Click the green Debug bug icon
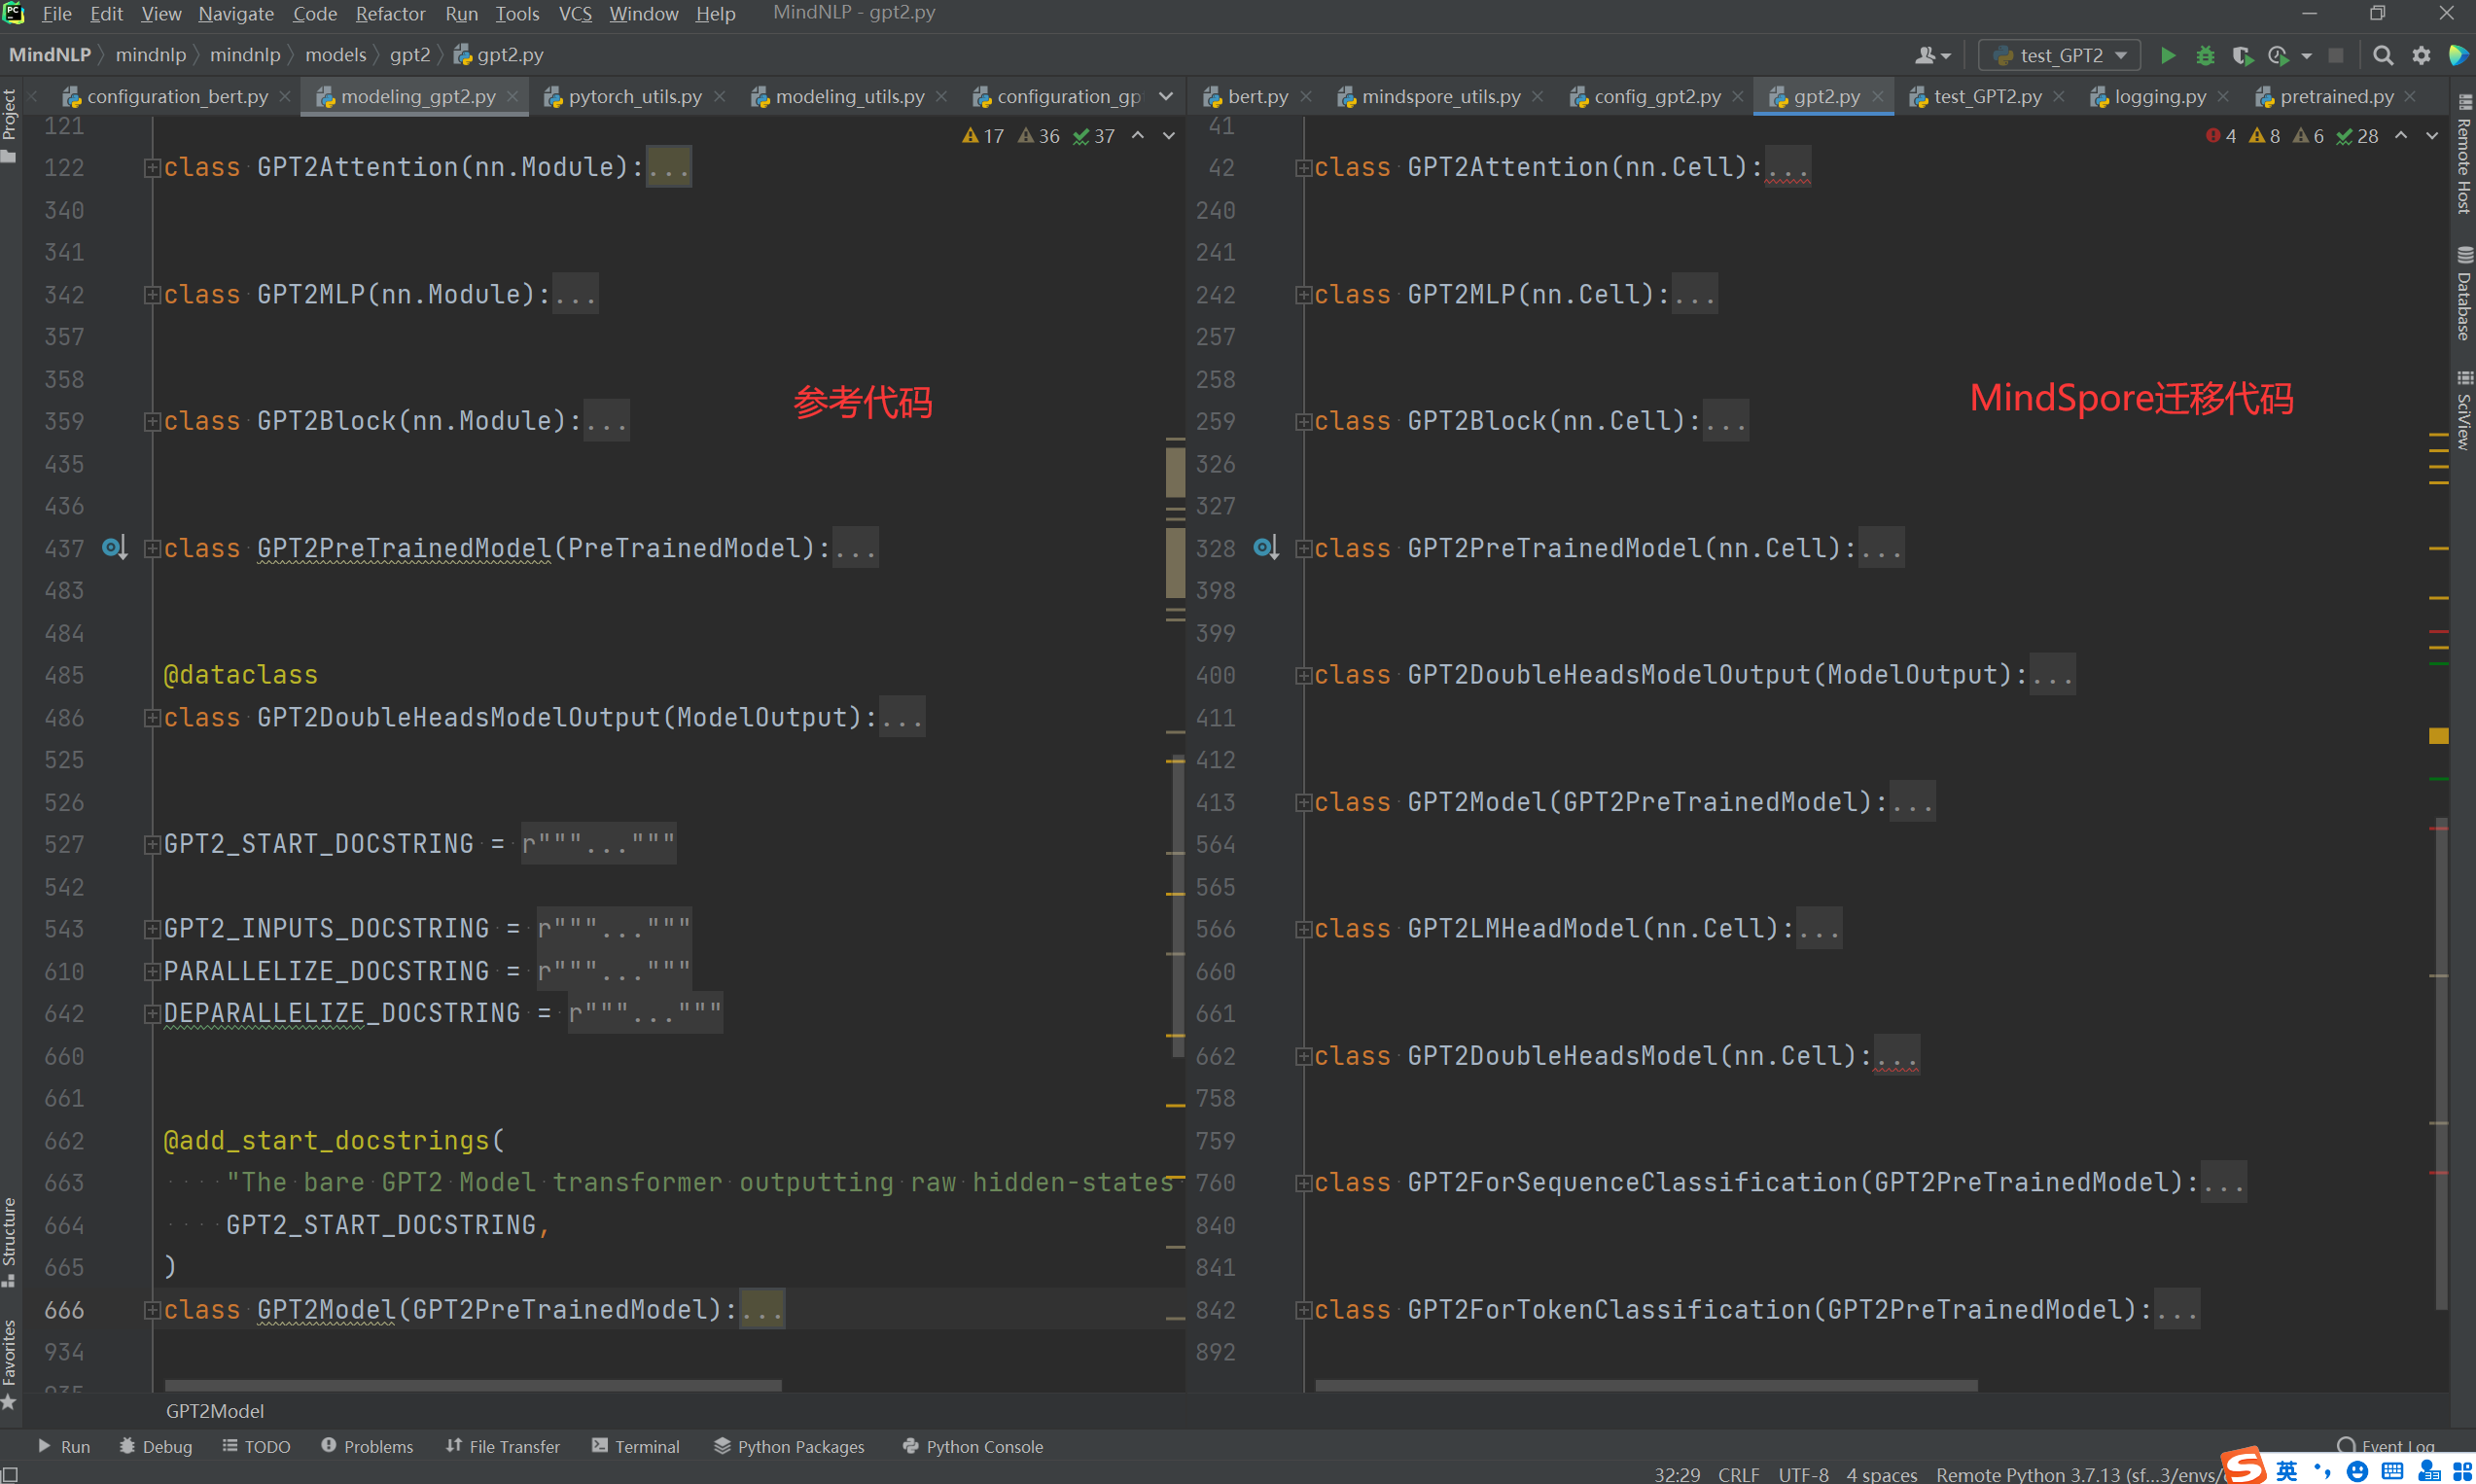Screen dimensions: 2476x1484 point(2205,56)
